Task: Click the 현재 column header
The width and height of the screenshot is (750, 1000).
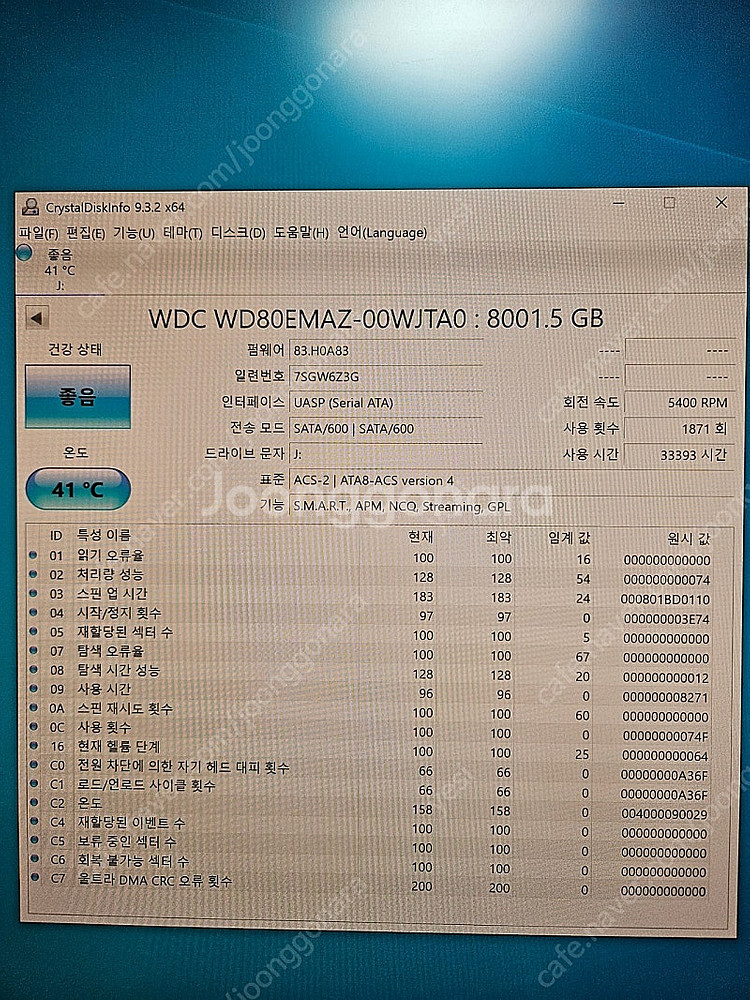Action: point(421,536)
